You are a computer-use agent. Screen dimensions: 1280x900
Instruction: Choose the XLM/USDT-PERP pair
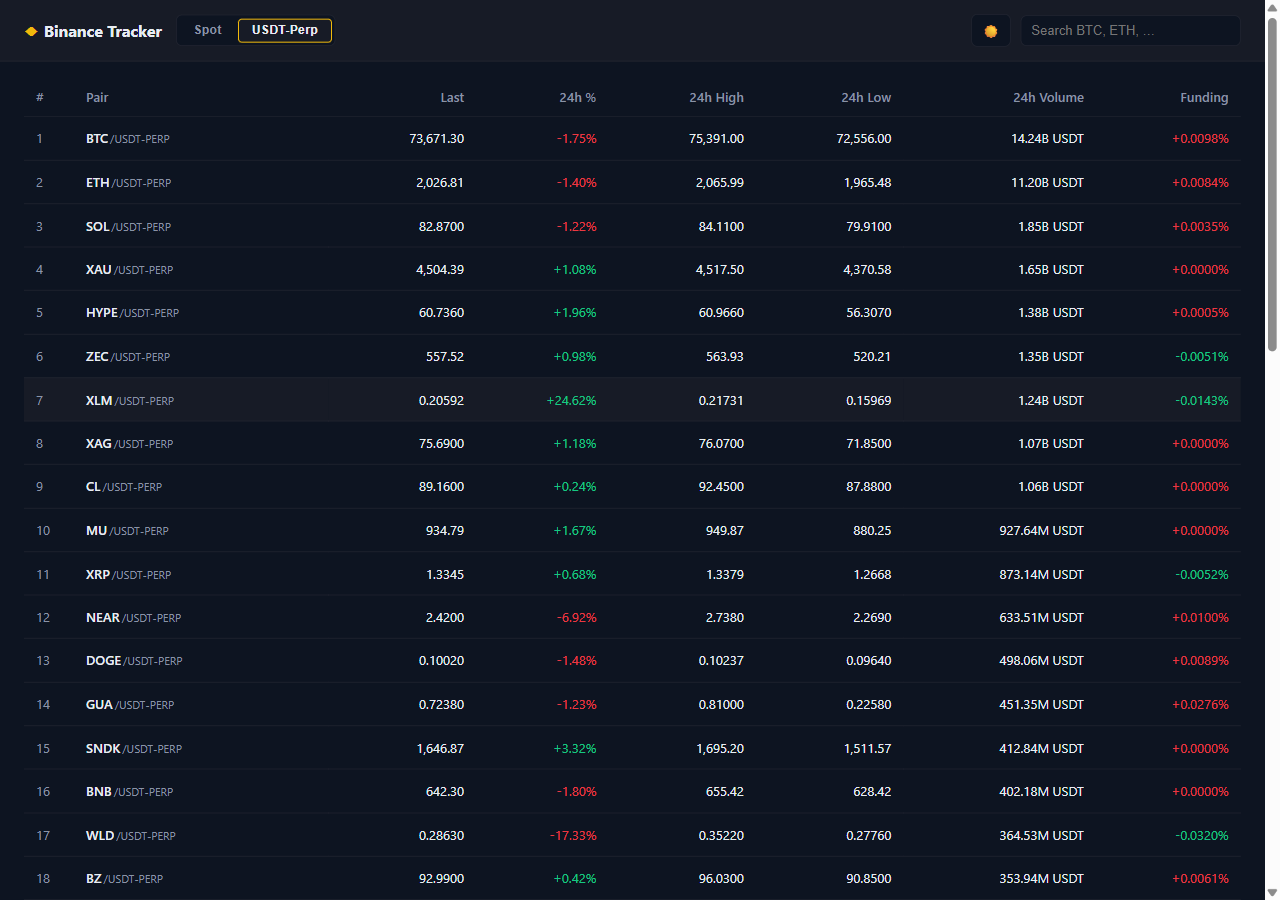coord(130,401)
